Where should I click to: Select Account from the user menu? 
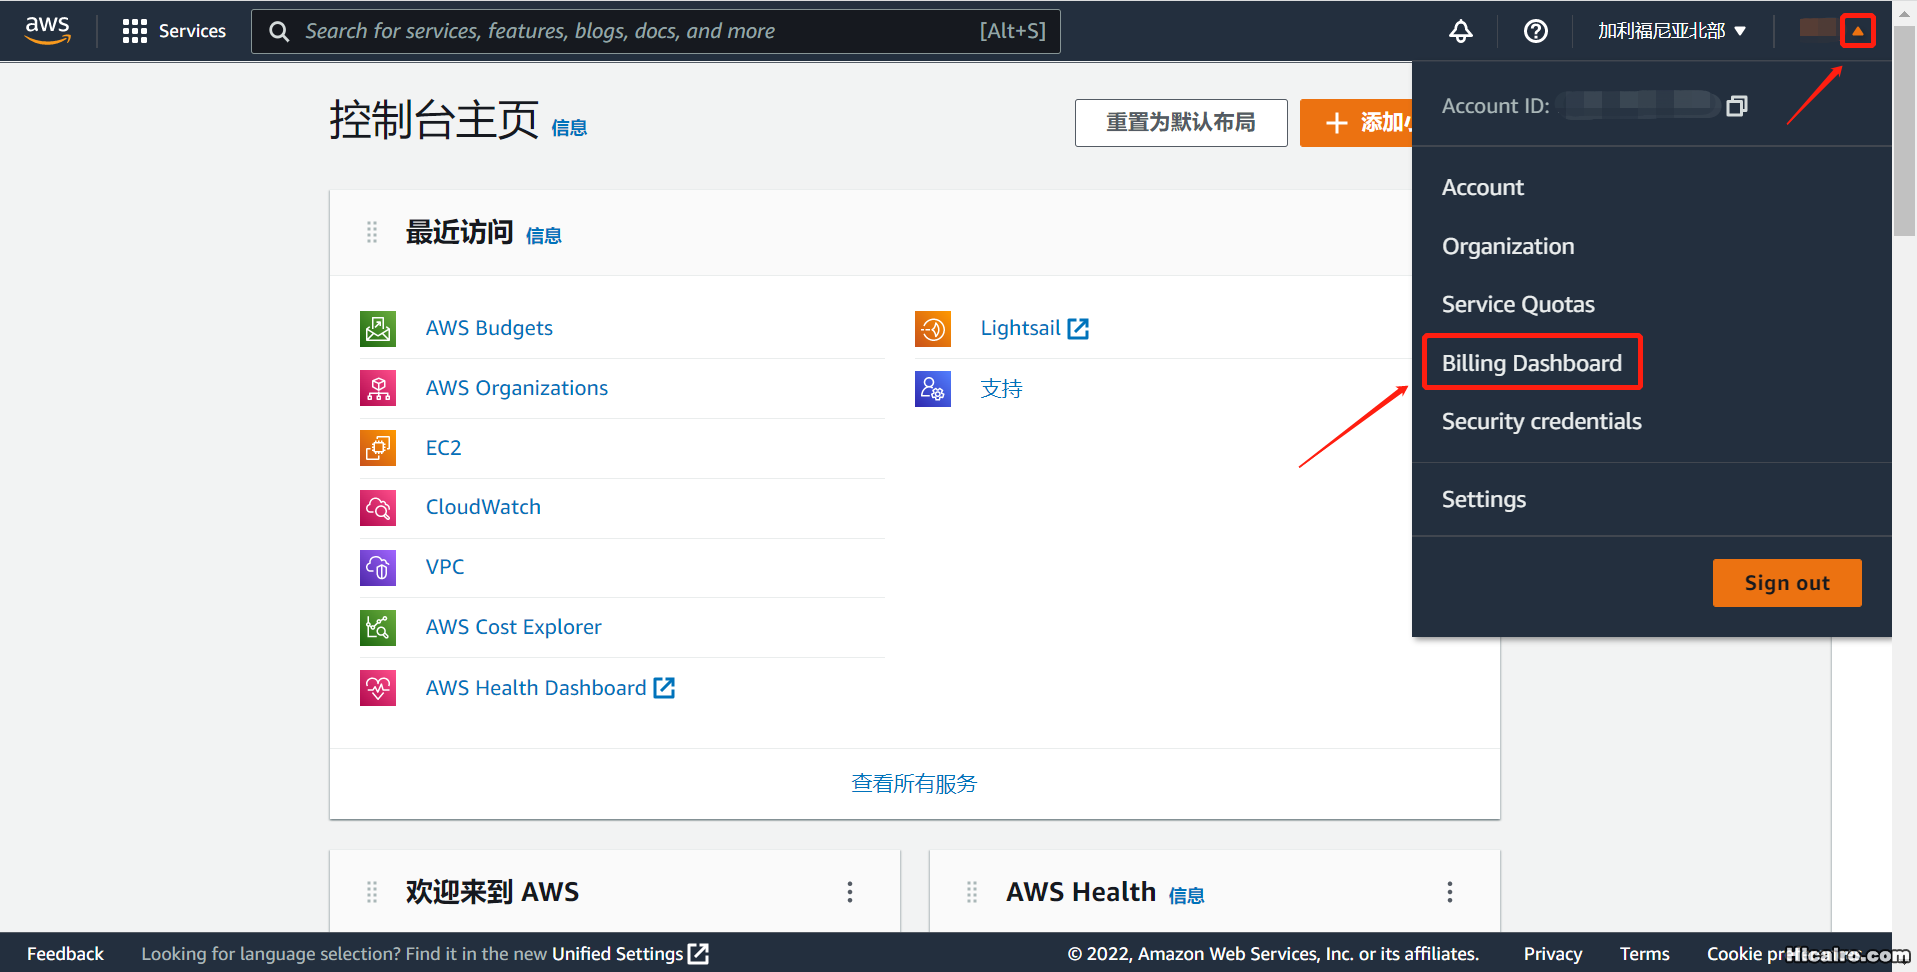click(x=1482, y=188)
